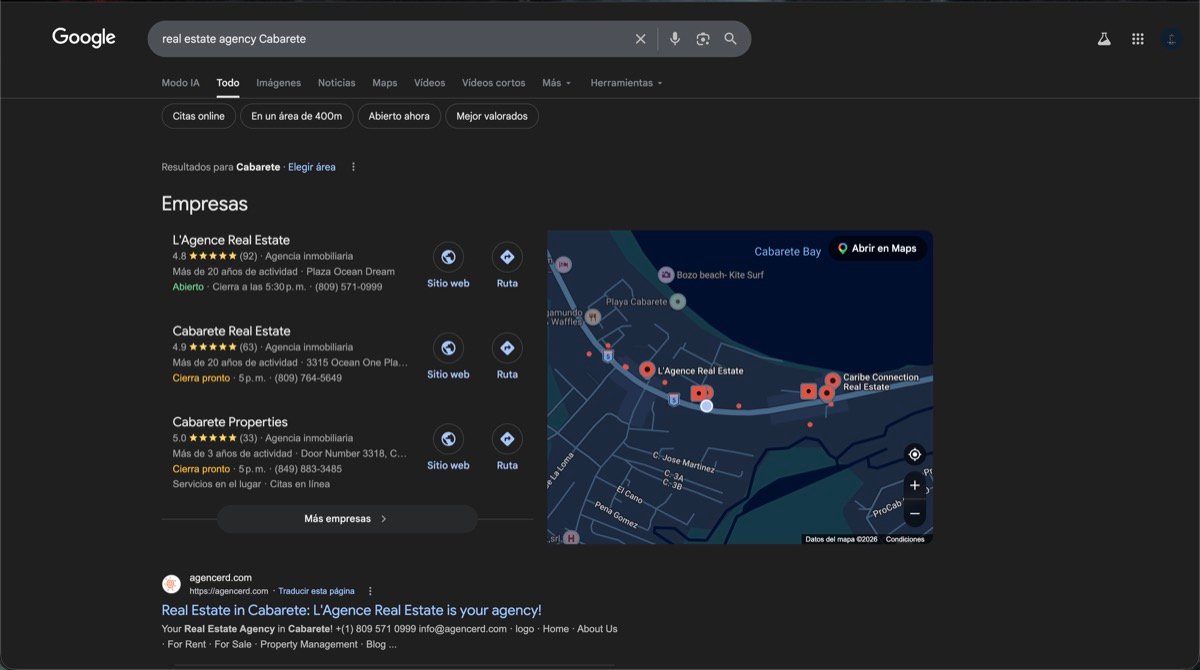Click phone number (809) 764-5649
This screenshot has width=1200, height=670.
click(x=308, y=378)
